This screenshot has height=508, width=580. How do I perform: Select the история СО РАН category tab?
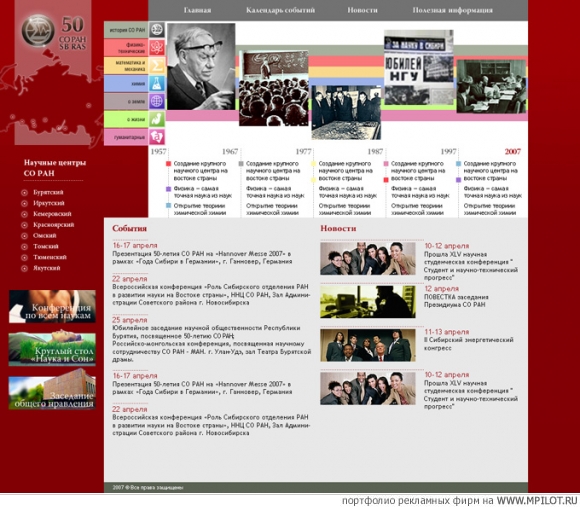click(x=126, y=30)
